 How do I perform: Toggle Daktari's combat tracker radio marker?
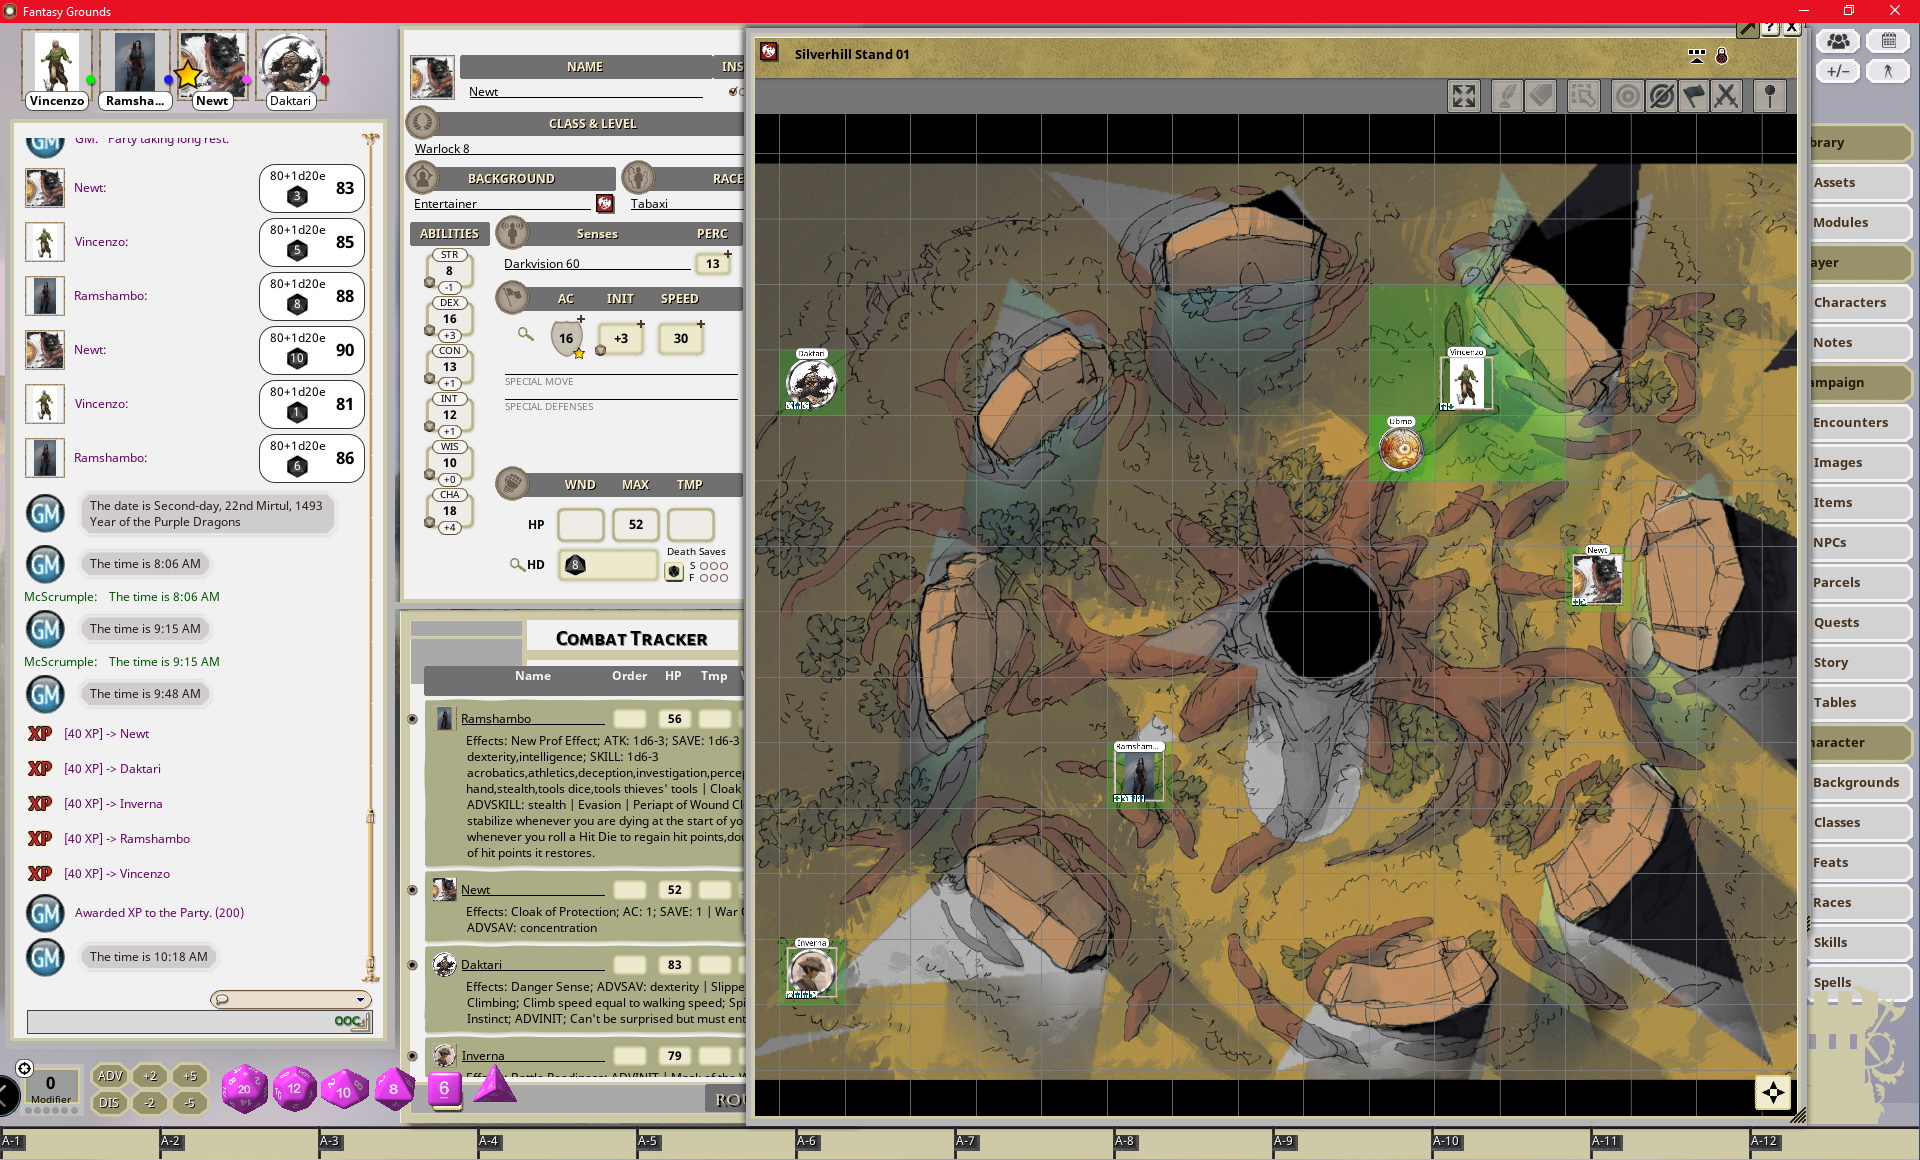click(412, 965)
